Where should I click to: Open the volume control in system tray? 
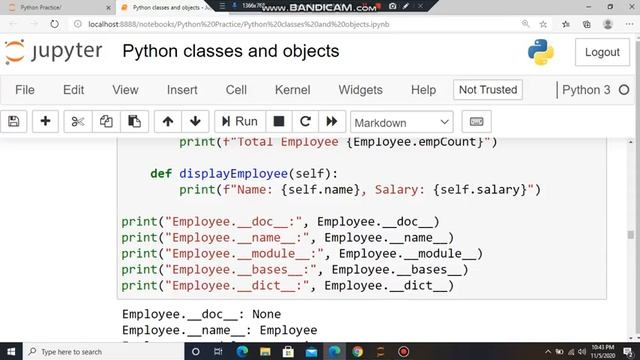582,351
